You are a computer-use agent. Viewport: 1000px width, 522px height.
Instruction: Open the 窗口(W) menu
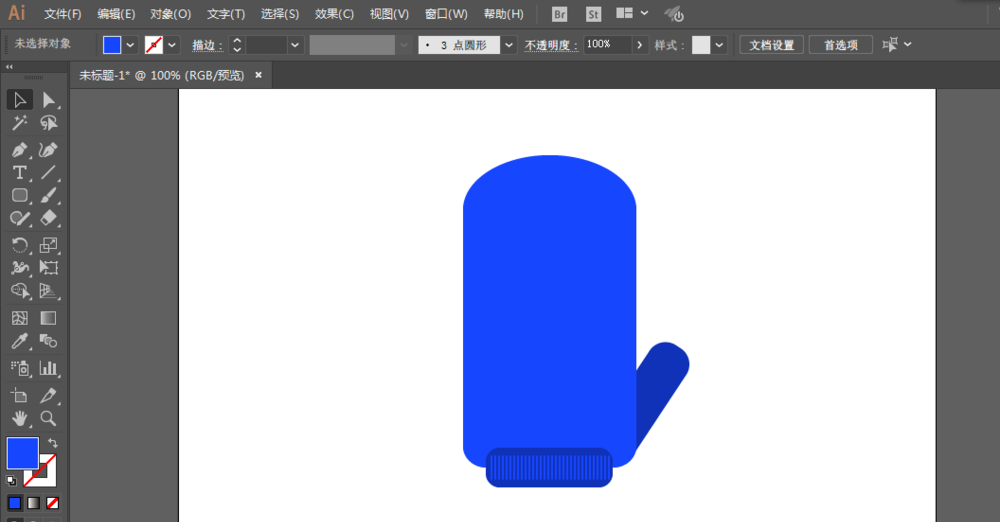[446, 14]
